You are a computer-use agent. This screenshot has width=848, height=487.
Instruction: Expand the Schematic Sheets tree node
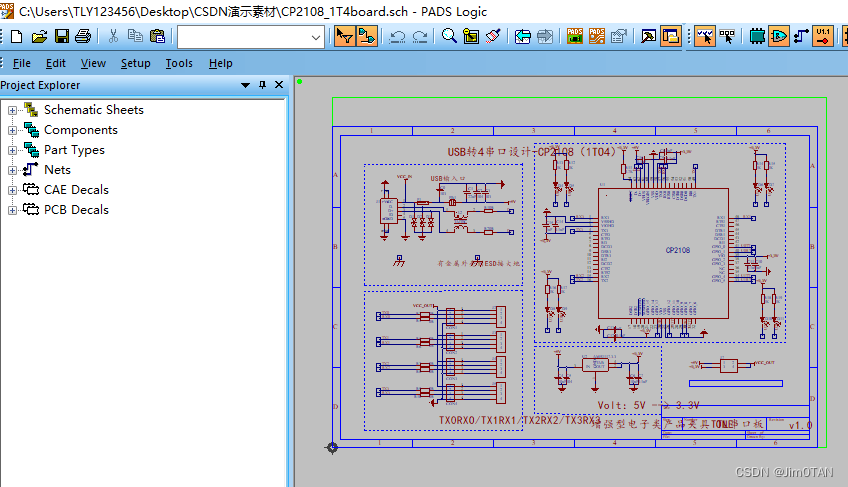coord(12,110)
